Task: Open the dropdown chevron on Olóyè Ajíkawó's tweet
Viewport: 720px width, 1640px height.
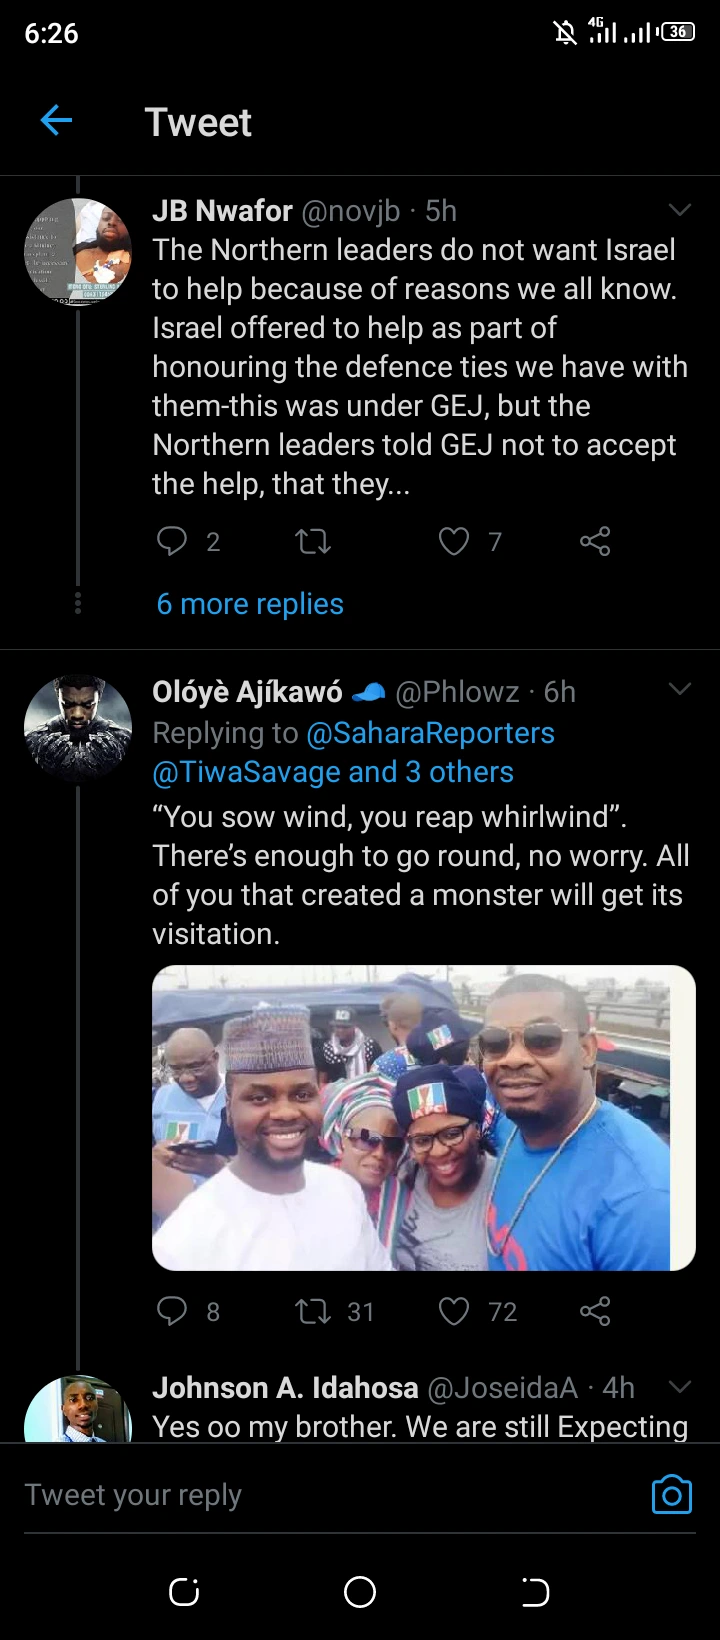Action: click(680, 689)
